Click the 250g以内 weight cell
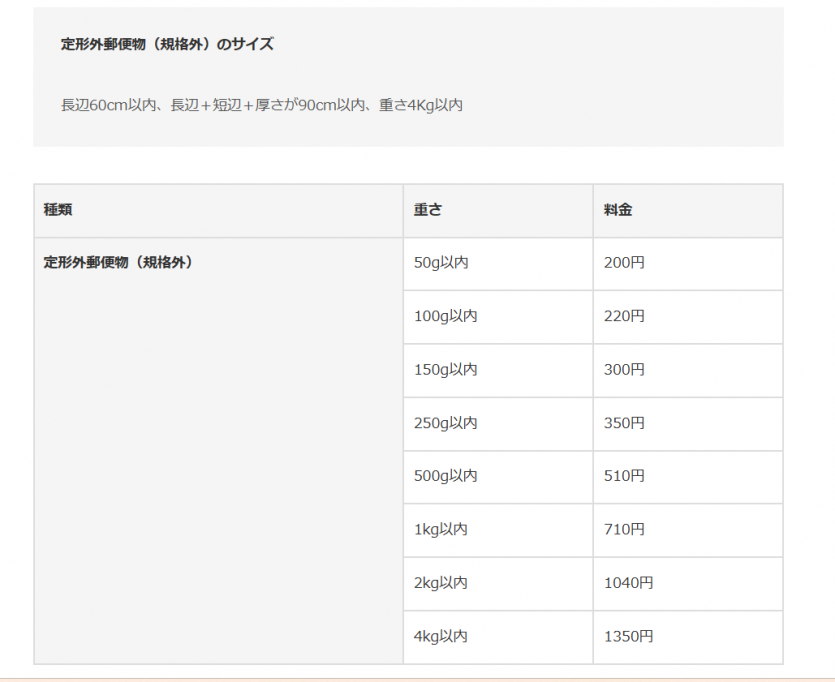835x682 pixels. [445, 423]
